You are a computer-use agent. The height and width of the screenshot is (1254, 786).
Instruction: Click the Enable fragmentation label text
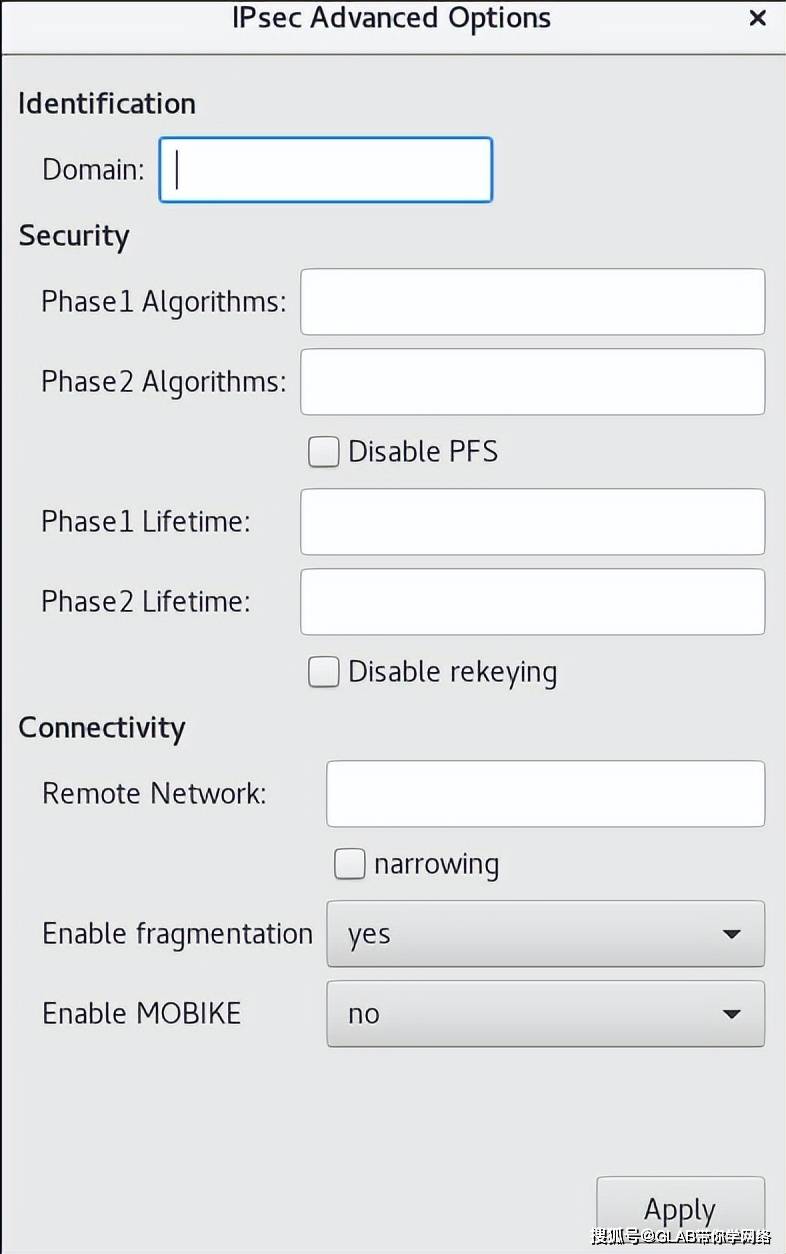pos(177,934)
